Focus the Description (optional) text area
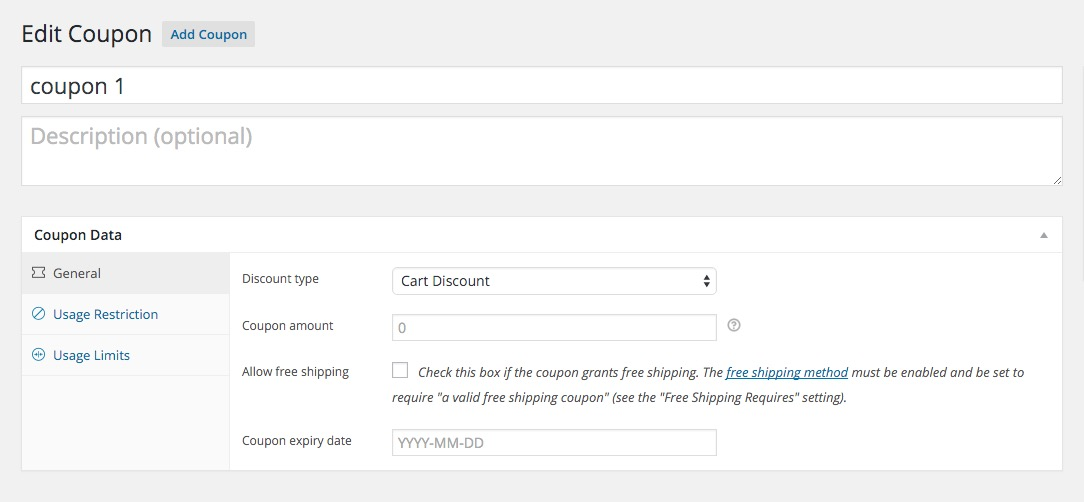Image resolution: width=1084 pixels, height=502 pixels. [x=541, y=151]
